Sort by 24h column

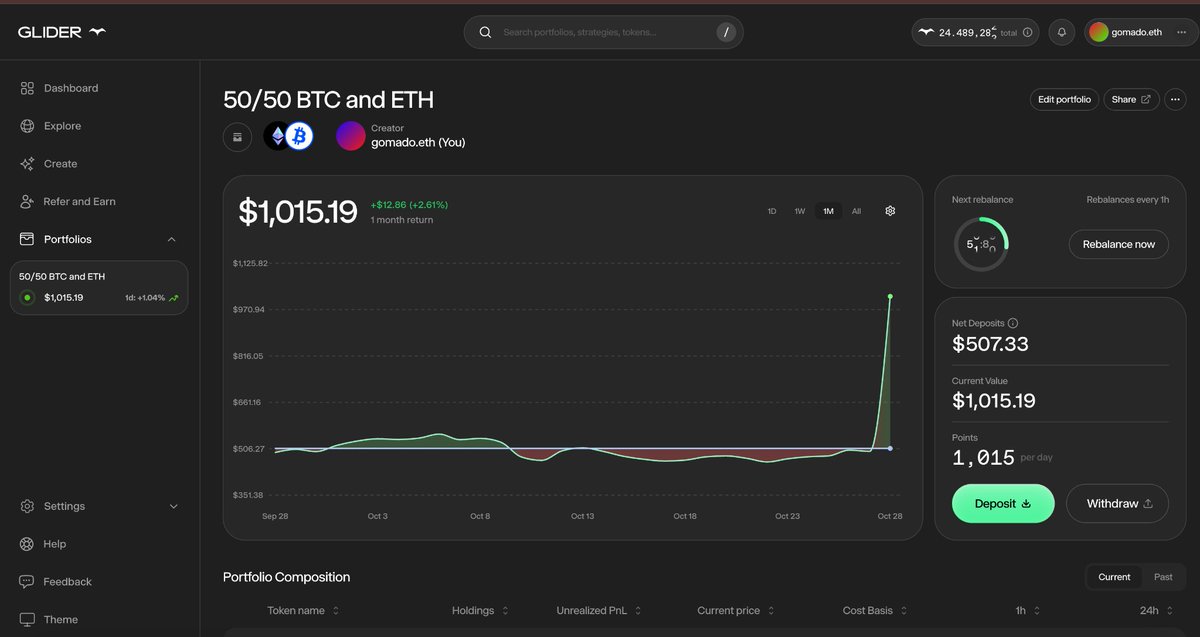click(x=1155, y=610)
